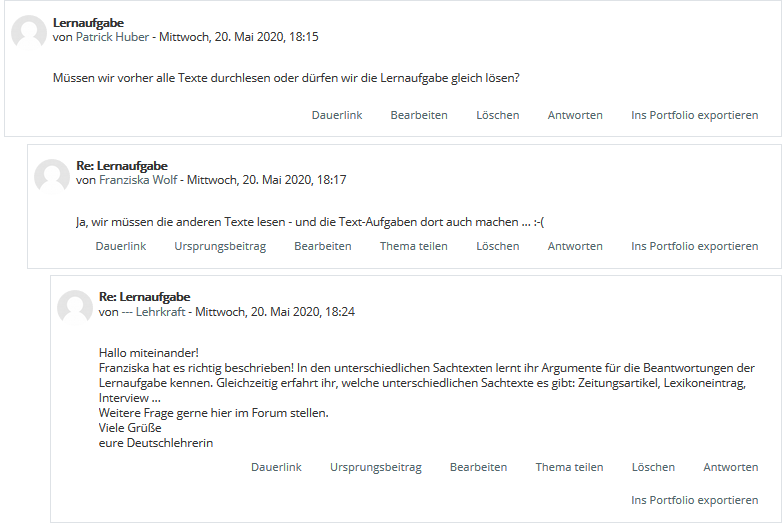Reply to the Lehrkraft's post via Antworten
The width and height of the screenshot is (784, 525).
coord(730,467)
